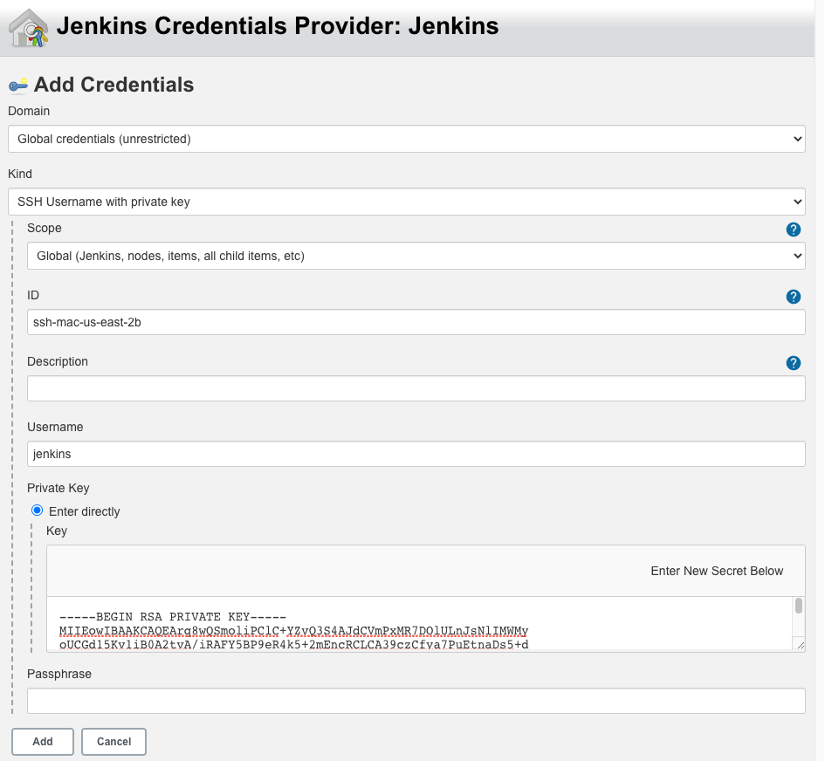The width and height of the screenshot is (824, 762).
Task: Click into the Username field
Action: 416,454
